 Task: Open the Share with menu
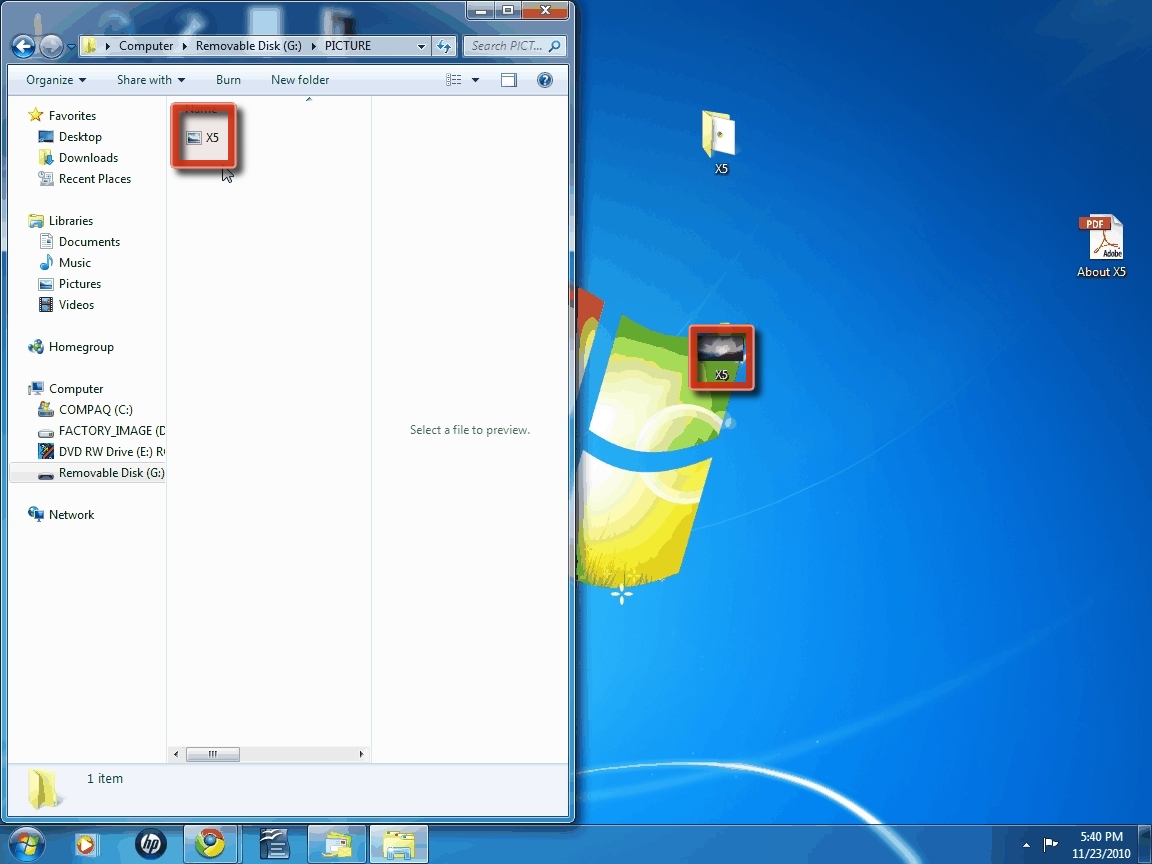tap(151, 79)
